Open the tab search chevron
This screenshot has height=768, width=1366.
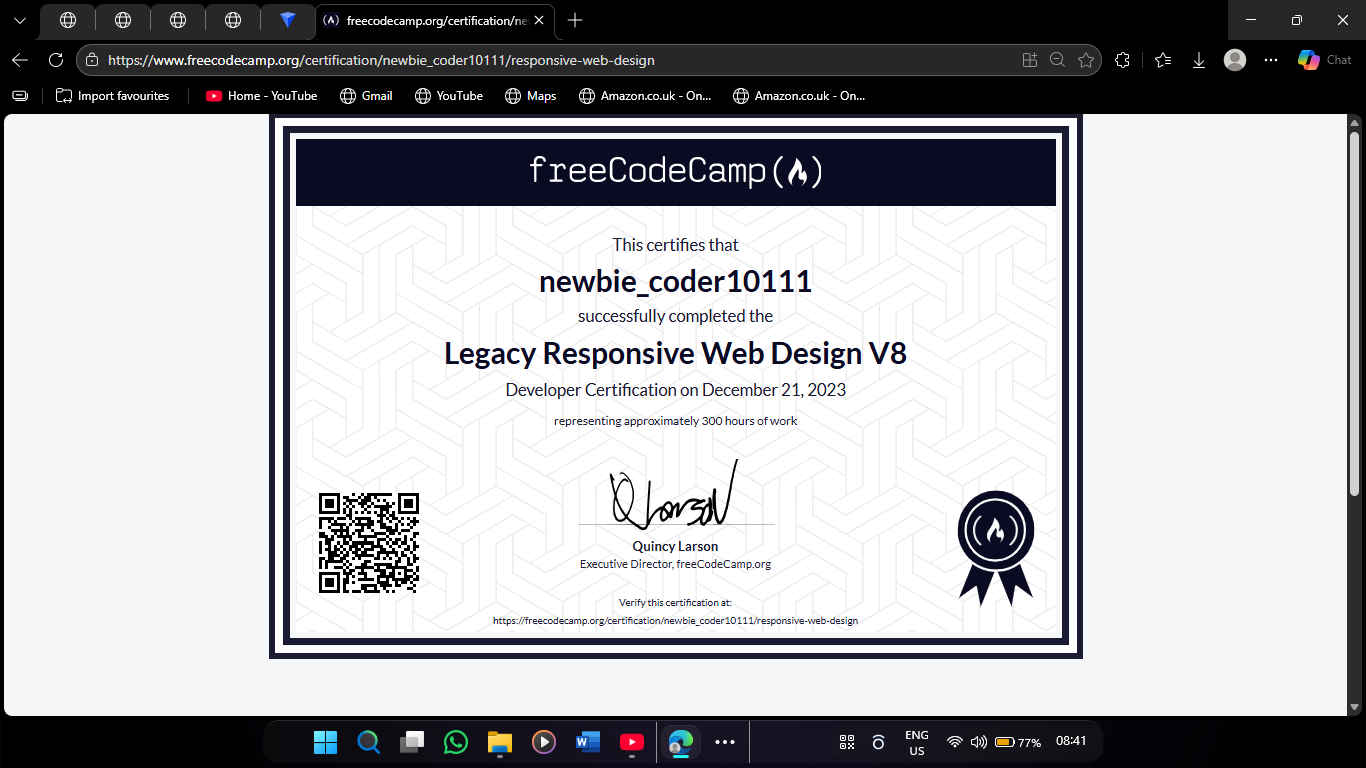tap(20, 20)
